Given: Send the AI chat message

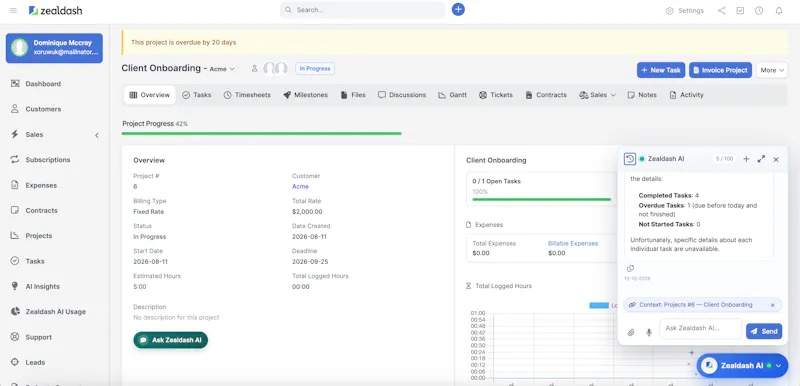Looking at the screenshot, I should click(x=764, y=331).
